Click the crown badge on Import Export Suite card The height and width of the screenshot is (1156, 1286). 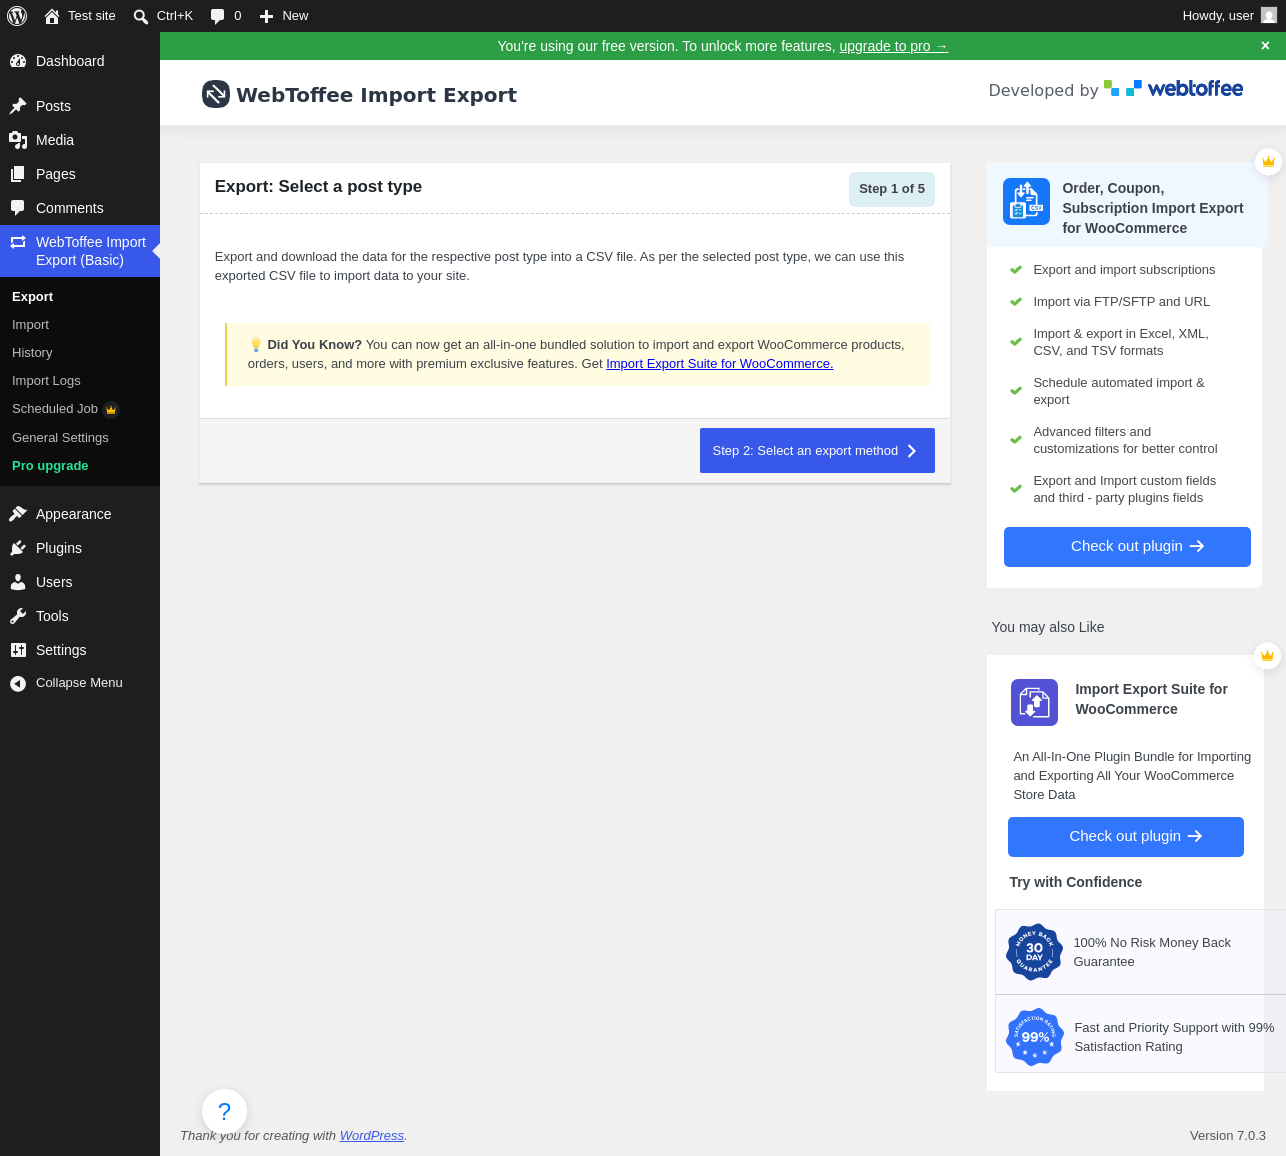[x=1268, y=655]
